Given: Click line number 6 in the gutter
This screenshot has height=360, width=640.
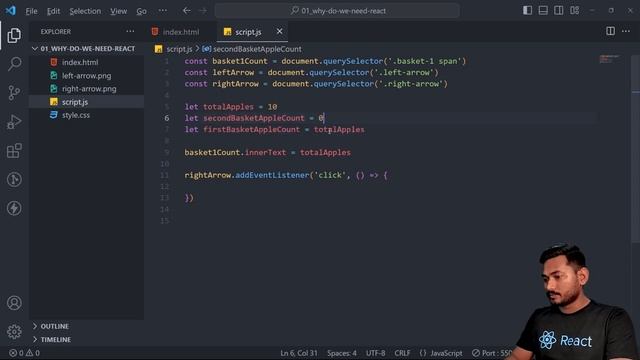Looking at the screenshot, I should (167, 118).
